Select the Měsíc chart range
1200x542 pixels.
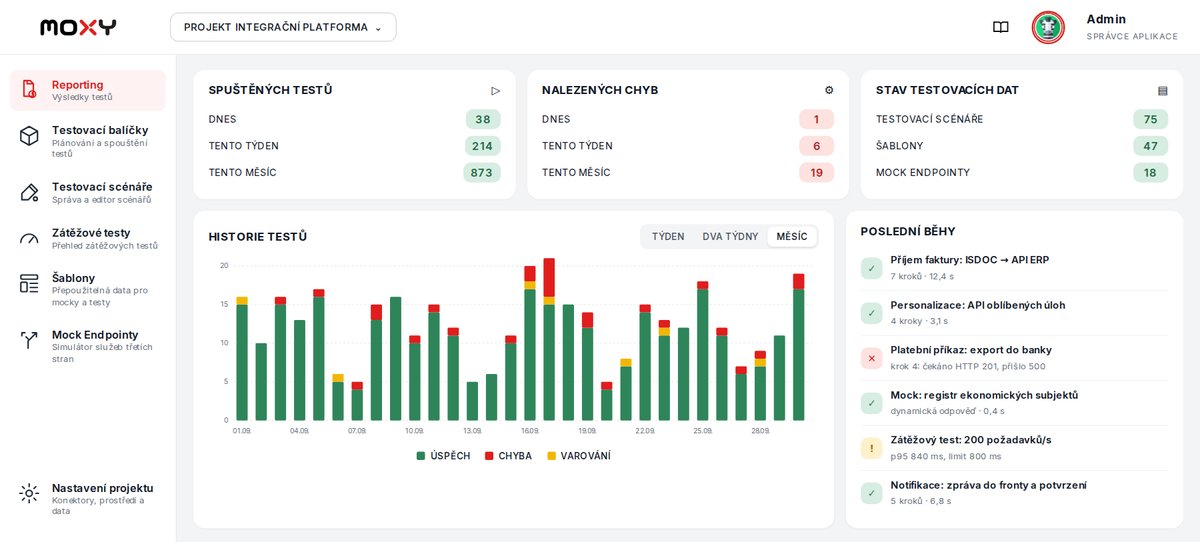coord(792,237)
